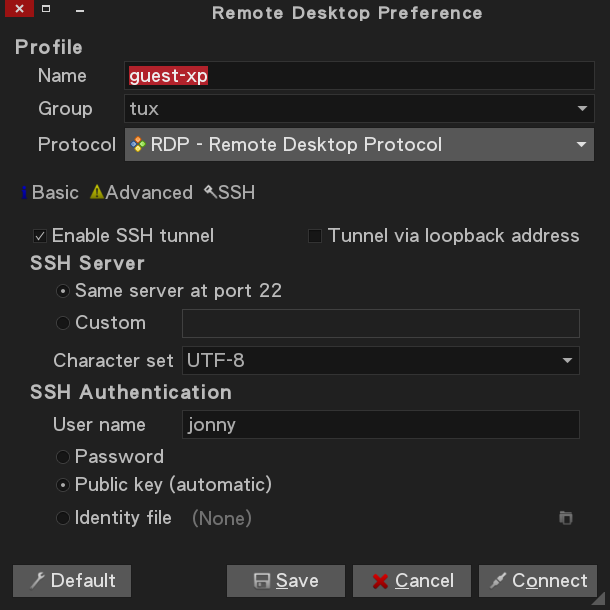Viewport: 610px width, 610px height.
Task: Disable the Enable SSH tunnel checkbox
Action: [x=40, y=236]
